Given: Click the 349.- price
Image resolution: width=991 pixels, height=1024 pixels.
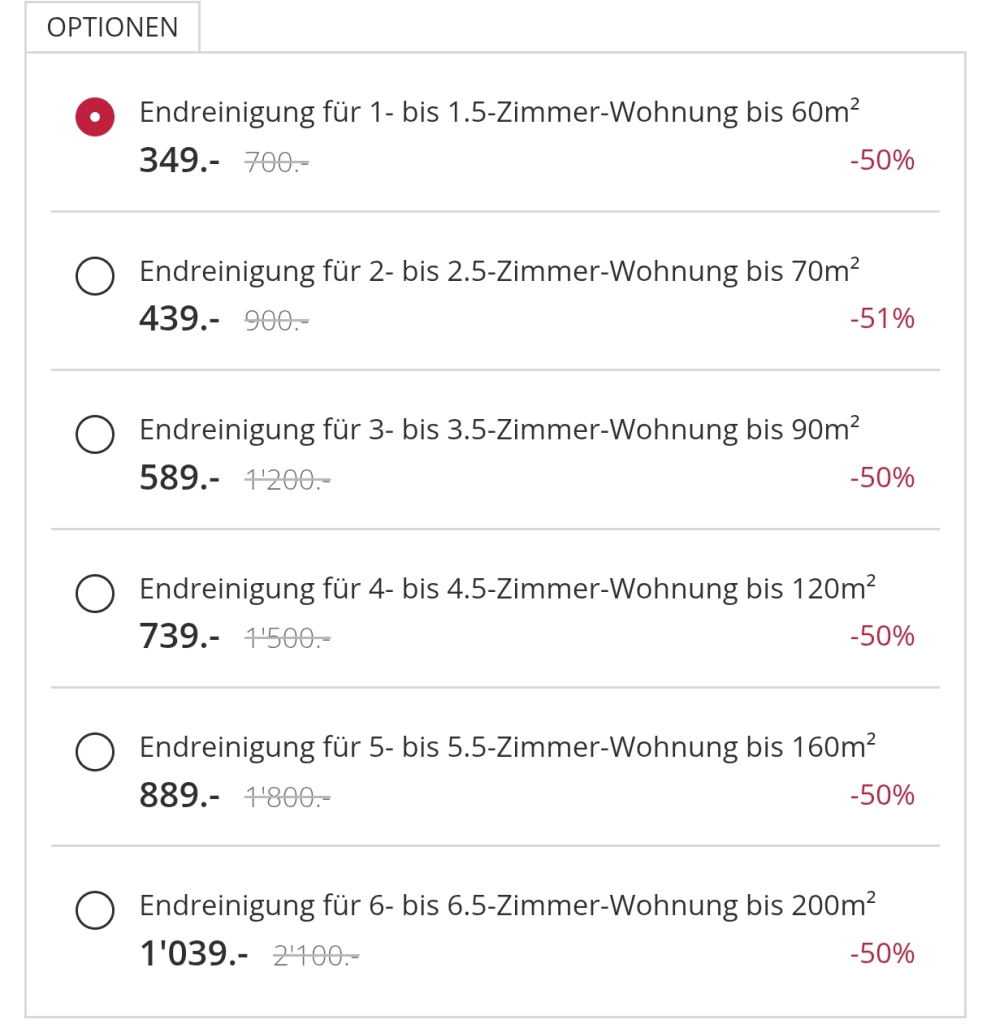Looking at the screenshot, I should tap(179, 160).
